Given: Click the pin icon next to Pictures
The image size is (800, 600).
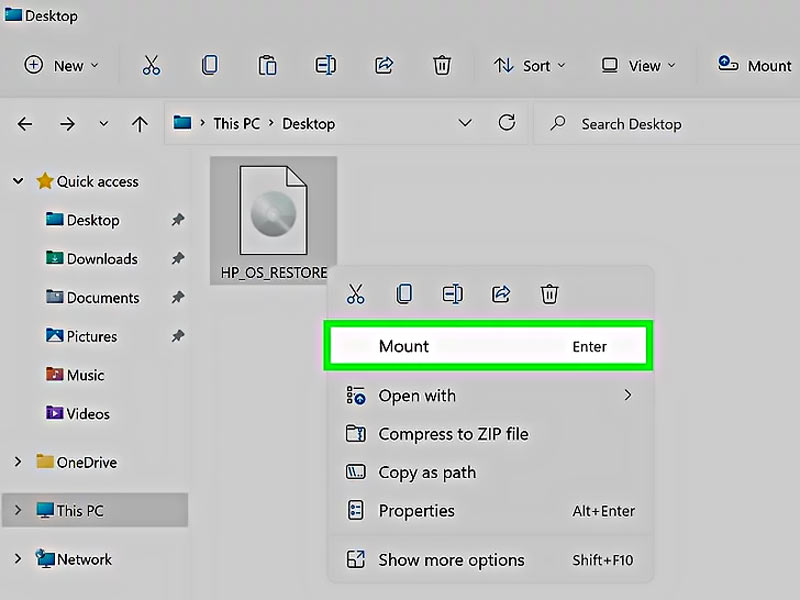Looking at the screenshot, I should (x=177, y=336).
